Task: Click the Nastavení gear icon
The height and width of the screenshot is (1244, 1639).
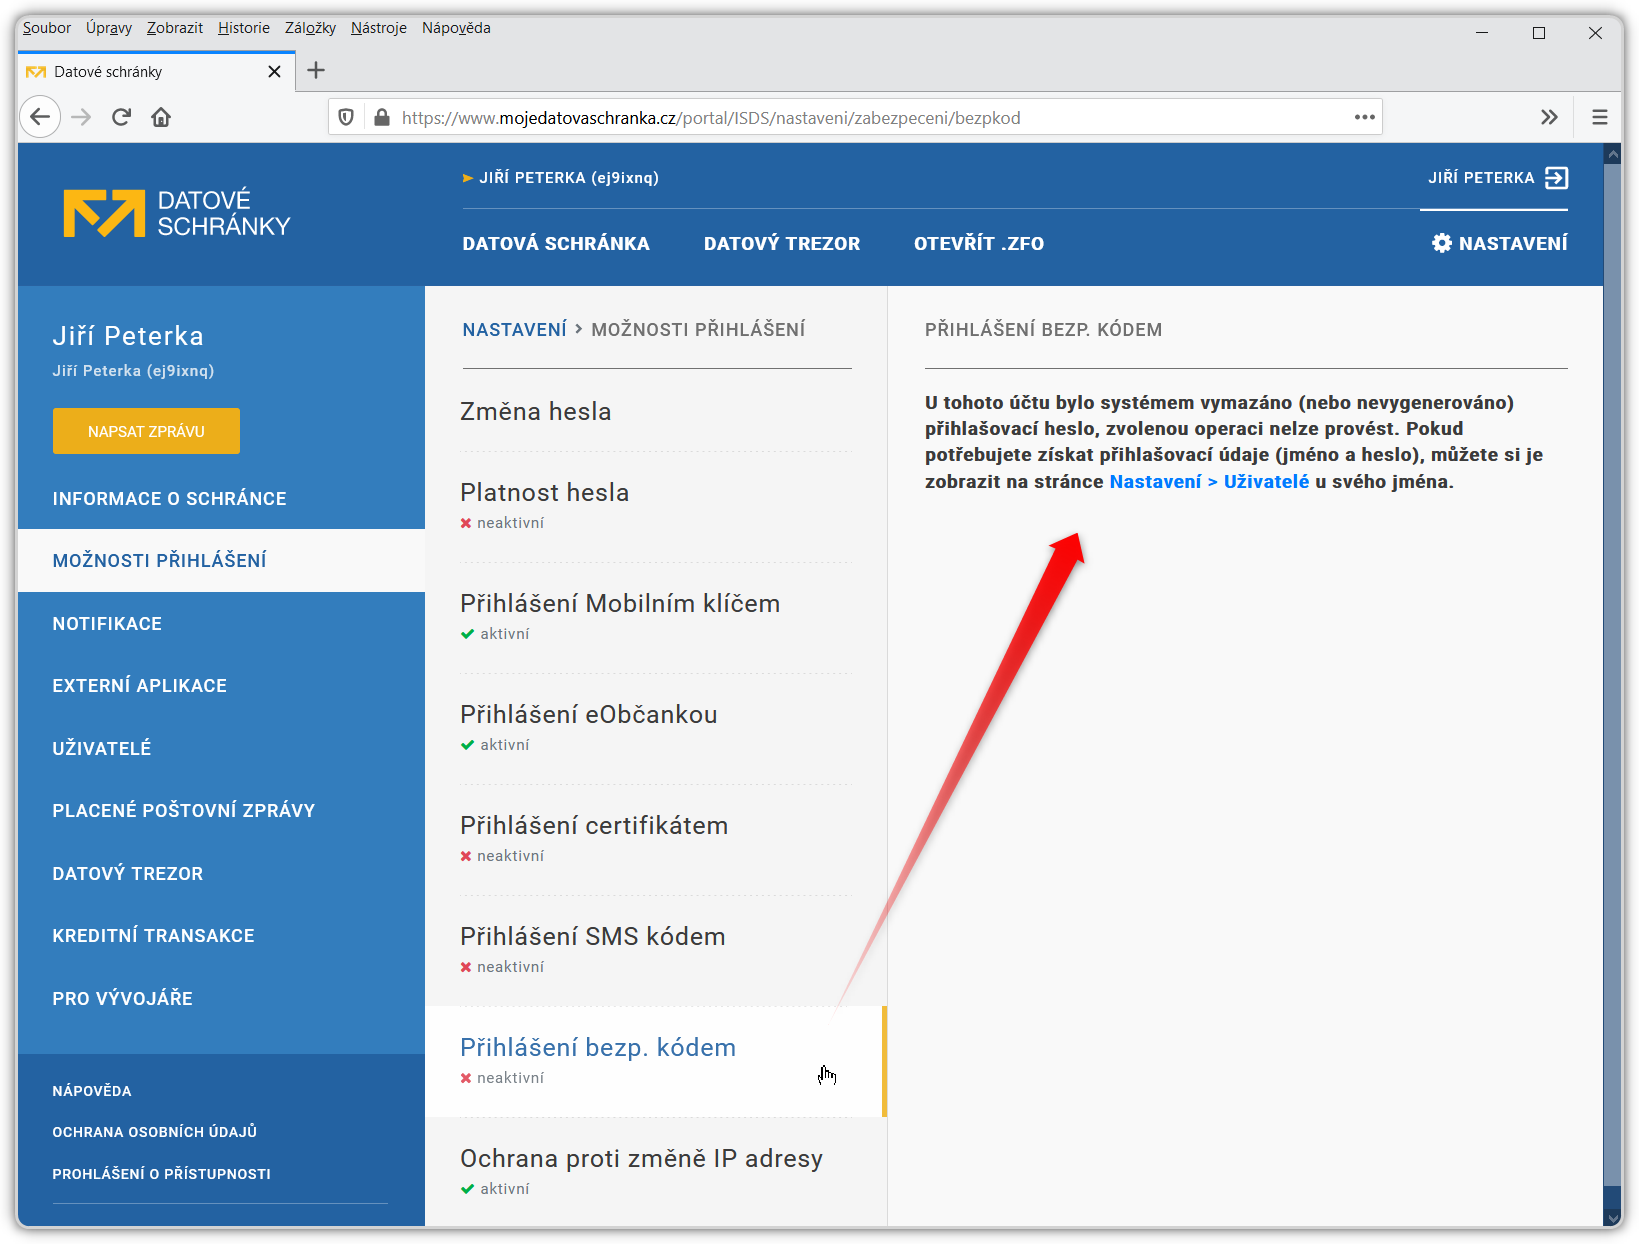Action: [1441, 243]
